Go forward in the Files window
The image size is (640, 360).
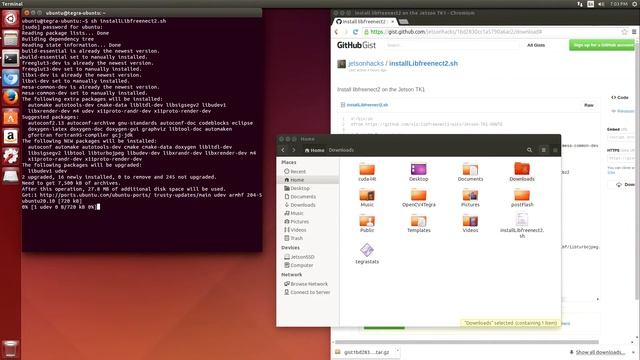[293, 150]
